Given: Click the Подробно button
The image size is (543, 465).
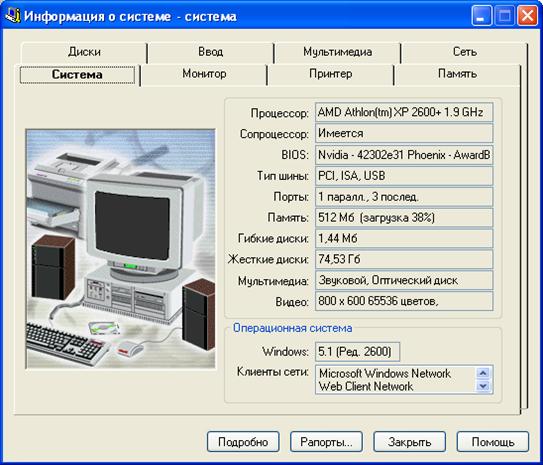Looking at the screenshot, I should pyautogui.click(x=243, y=442).
